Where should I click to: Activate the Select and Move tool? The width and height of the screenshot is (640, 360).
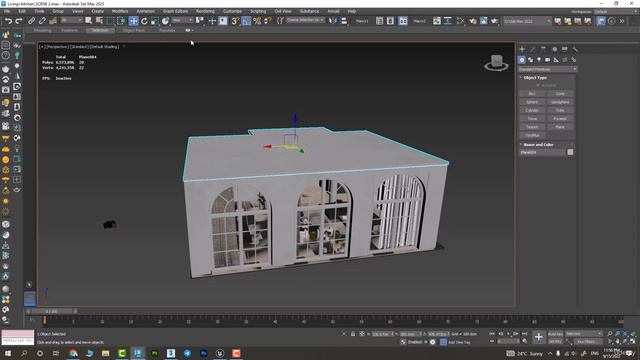133,21
